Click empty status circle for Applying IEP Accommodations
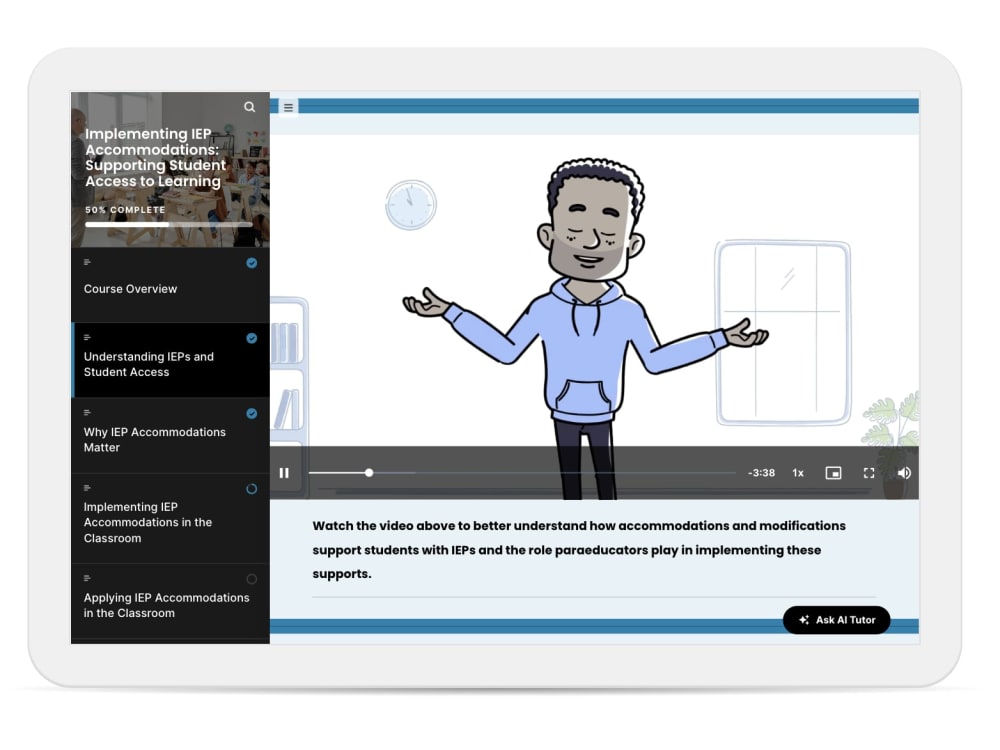The image size is (1000, 750). click(x=252, y=579)
